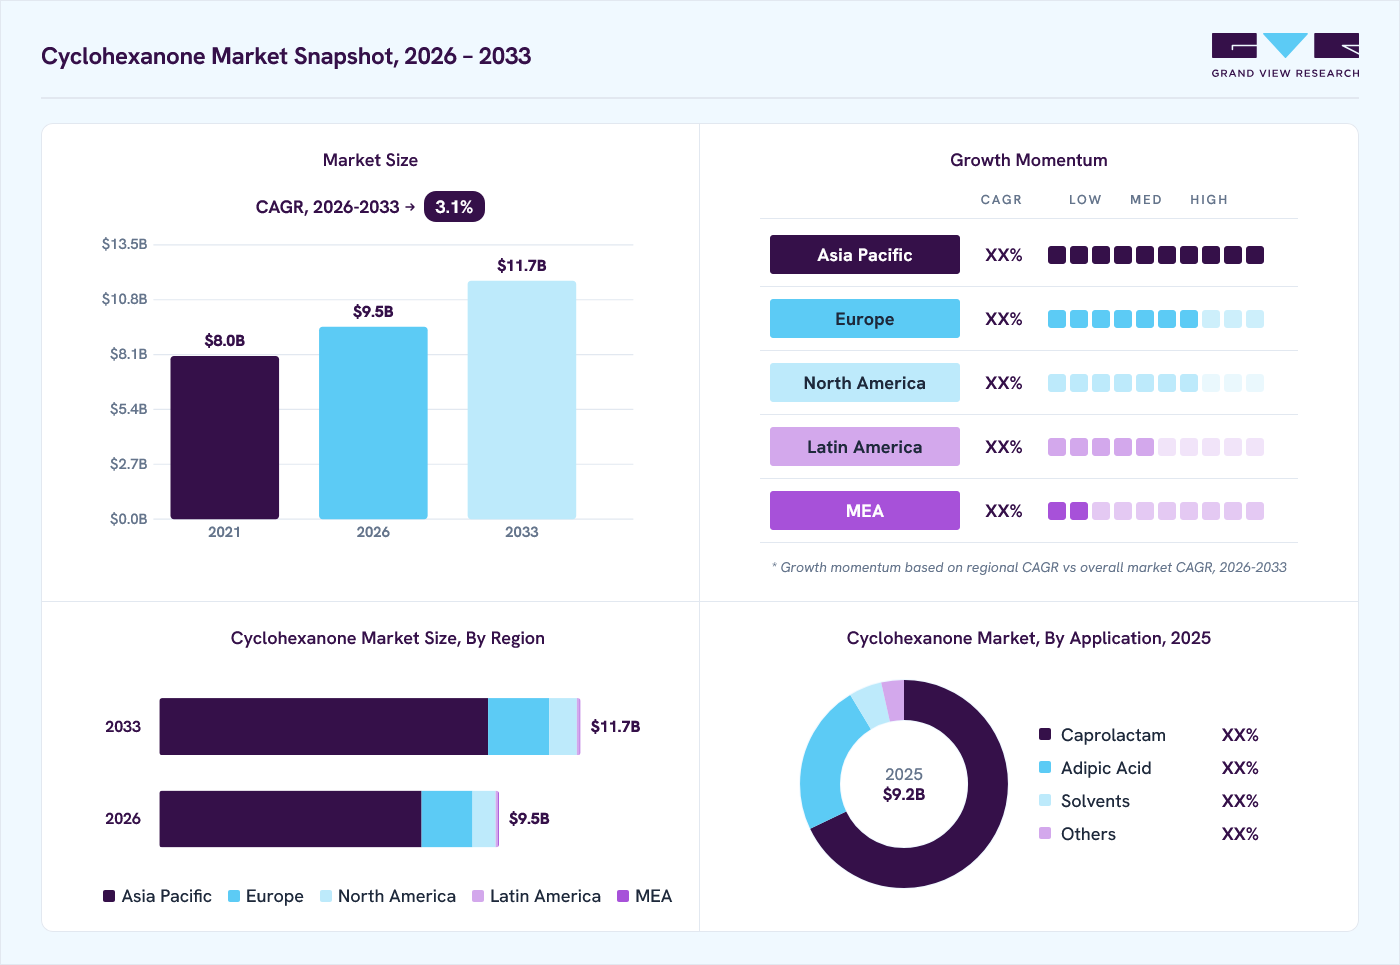This screenshot has height=965, width=1400.
Task: Click Caprolactam's XX% share value
Action: pos(1240,735)
